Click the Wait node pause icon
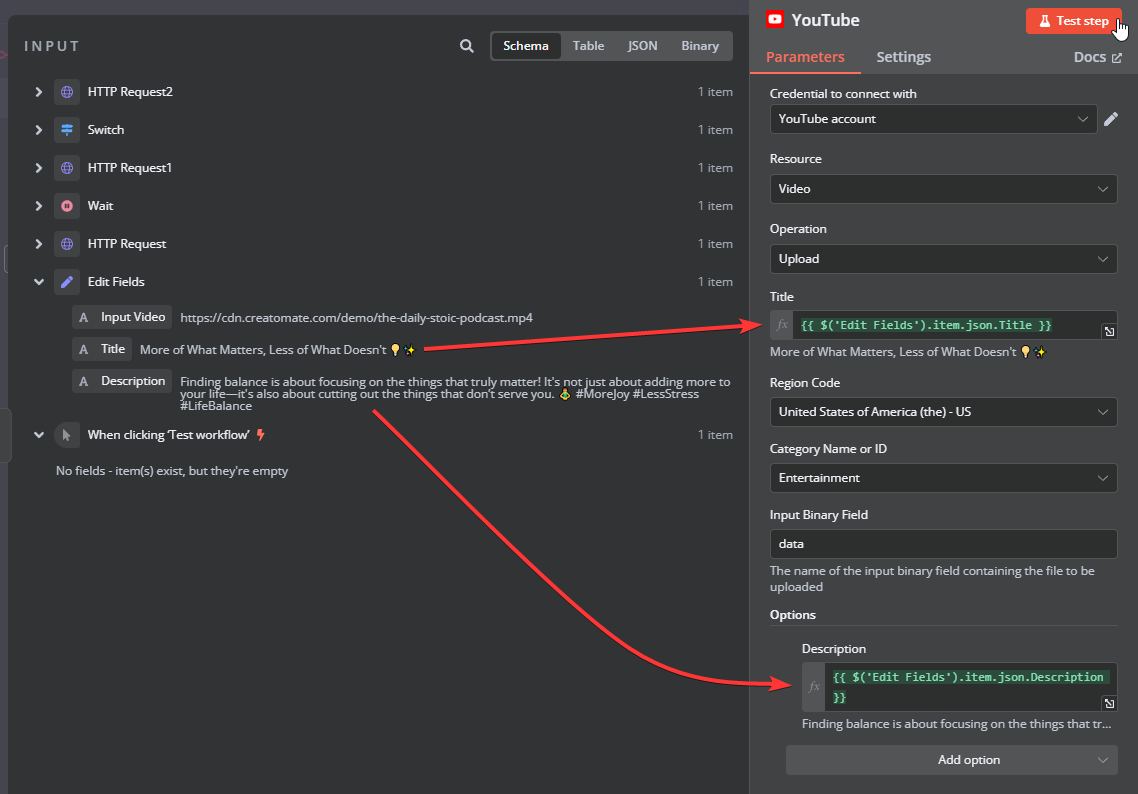 [x=67, y=206]
